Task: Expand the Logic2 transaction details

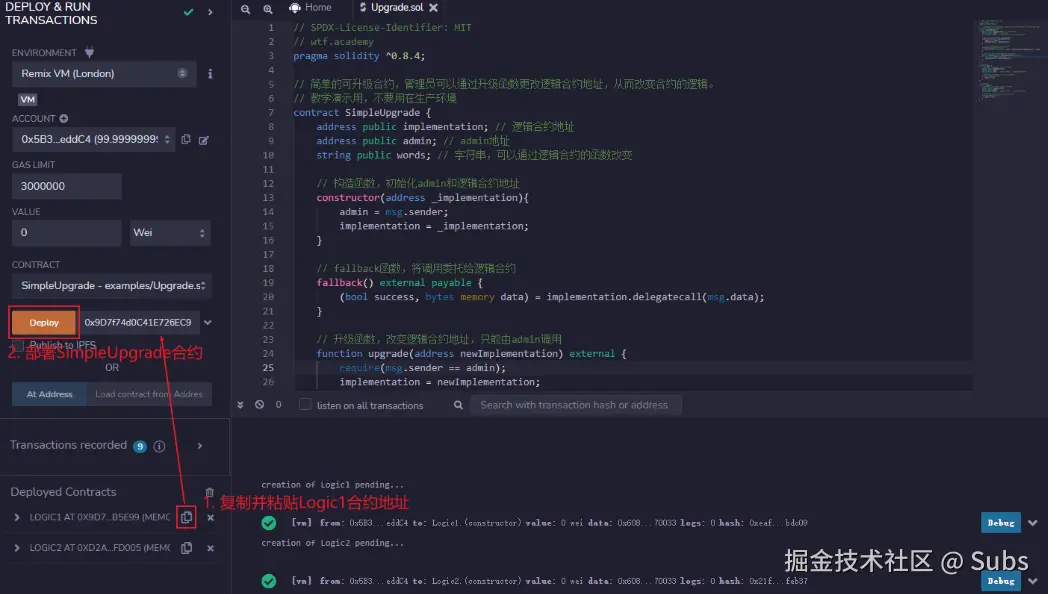Action: point(1033,581)
